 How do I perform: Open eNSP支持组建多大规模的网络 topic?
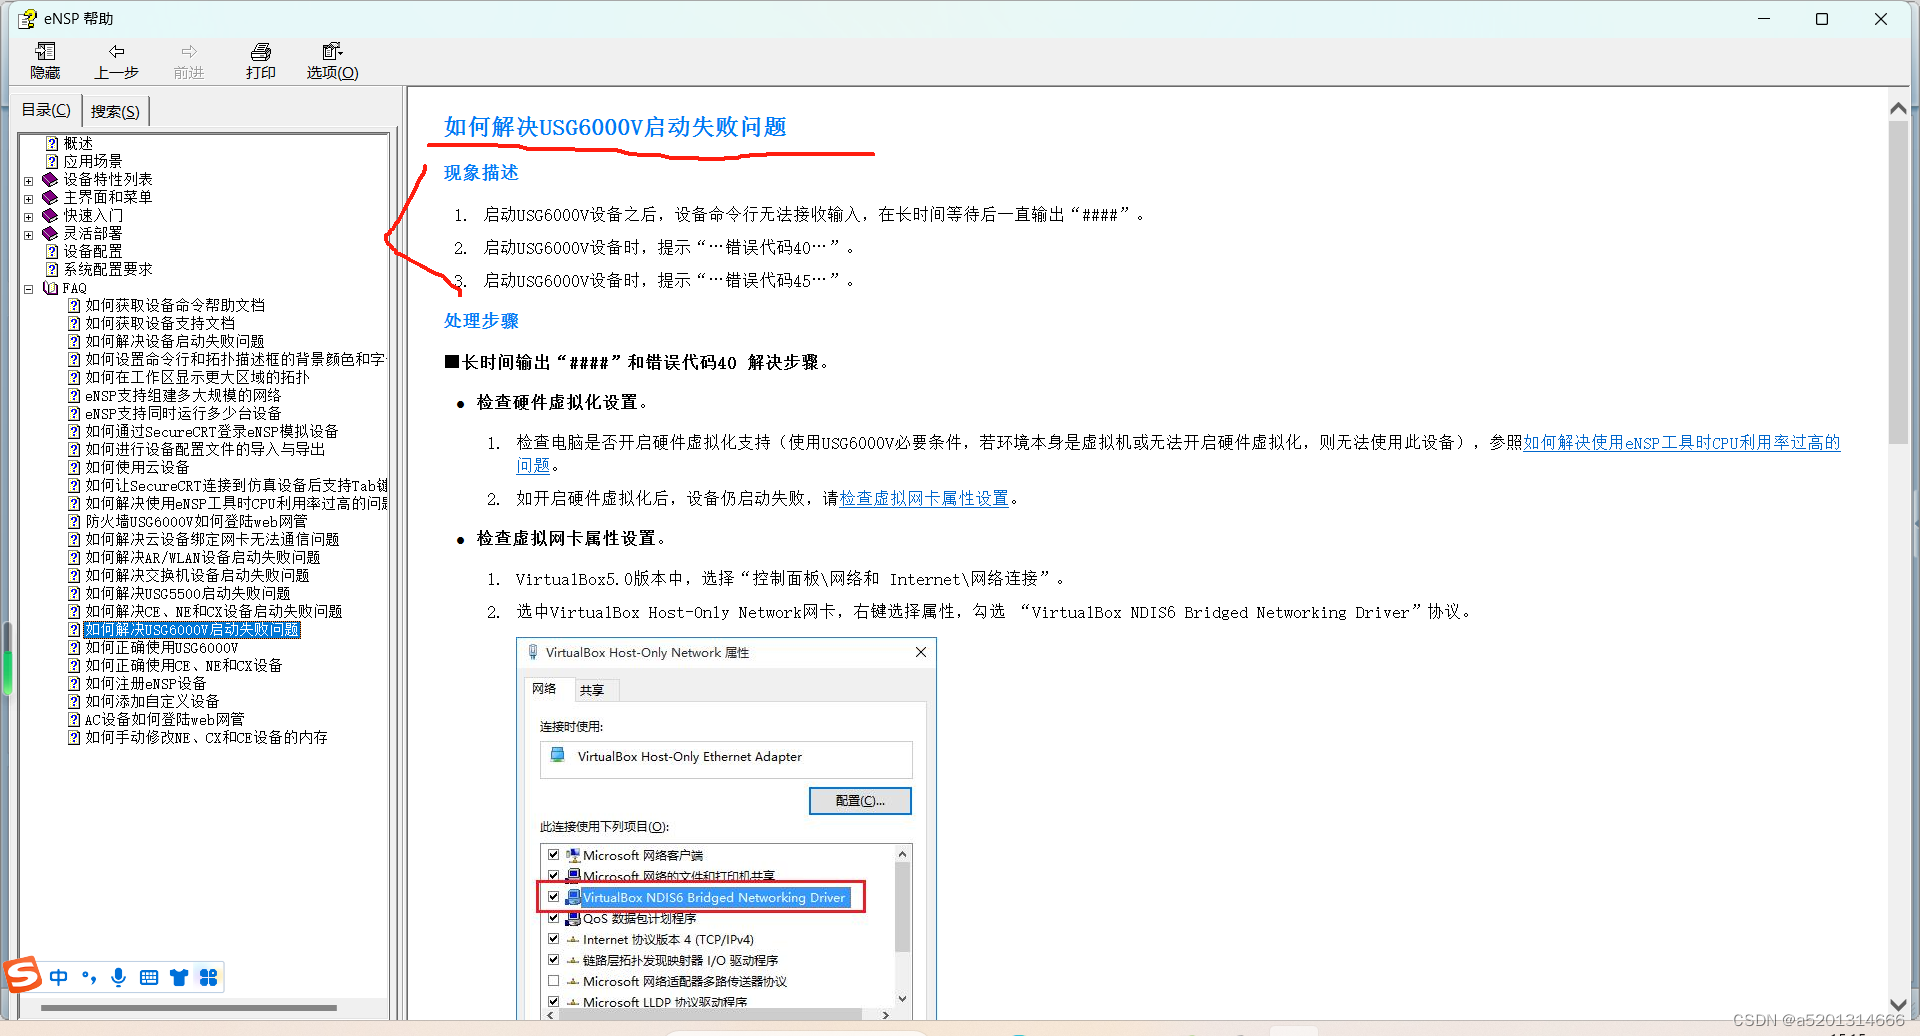point(183,395)
